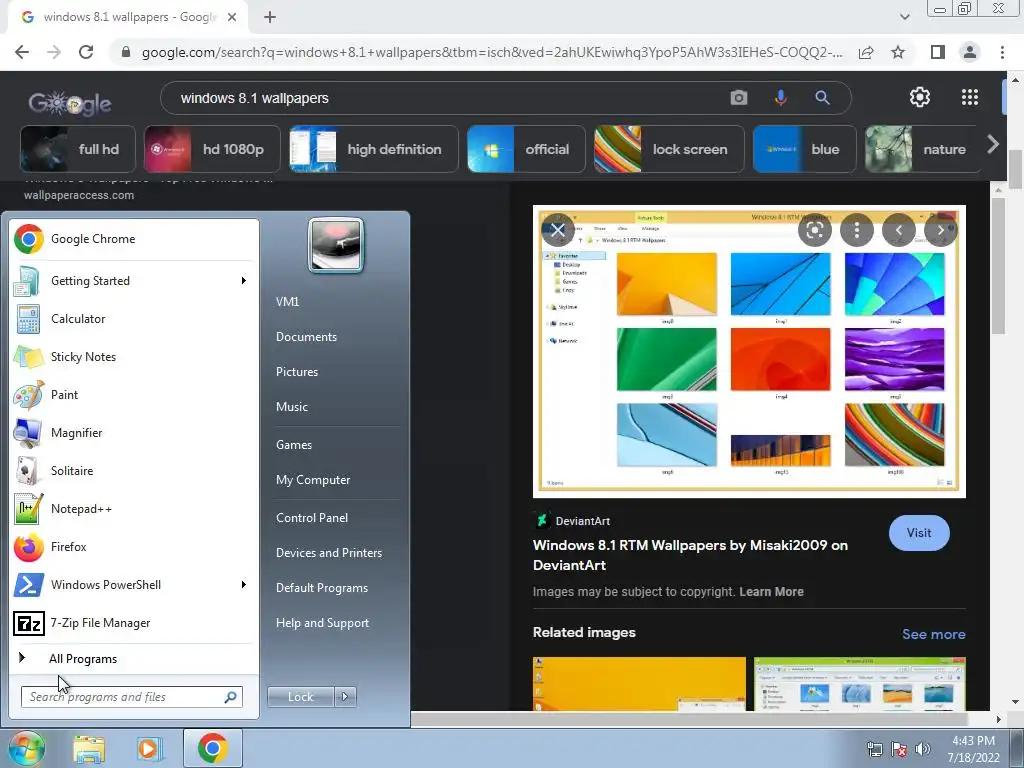This screenshot has width=1024, height=768.
Task: Click the Visit button
Action: click(x=919, y=533)
